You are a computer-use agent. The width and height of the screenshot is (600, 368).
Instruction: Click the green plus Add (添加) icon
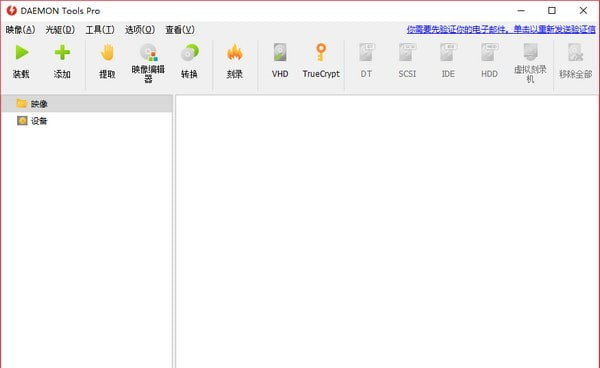pyautogui.click(x=62, y=53)
